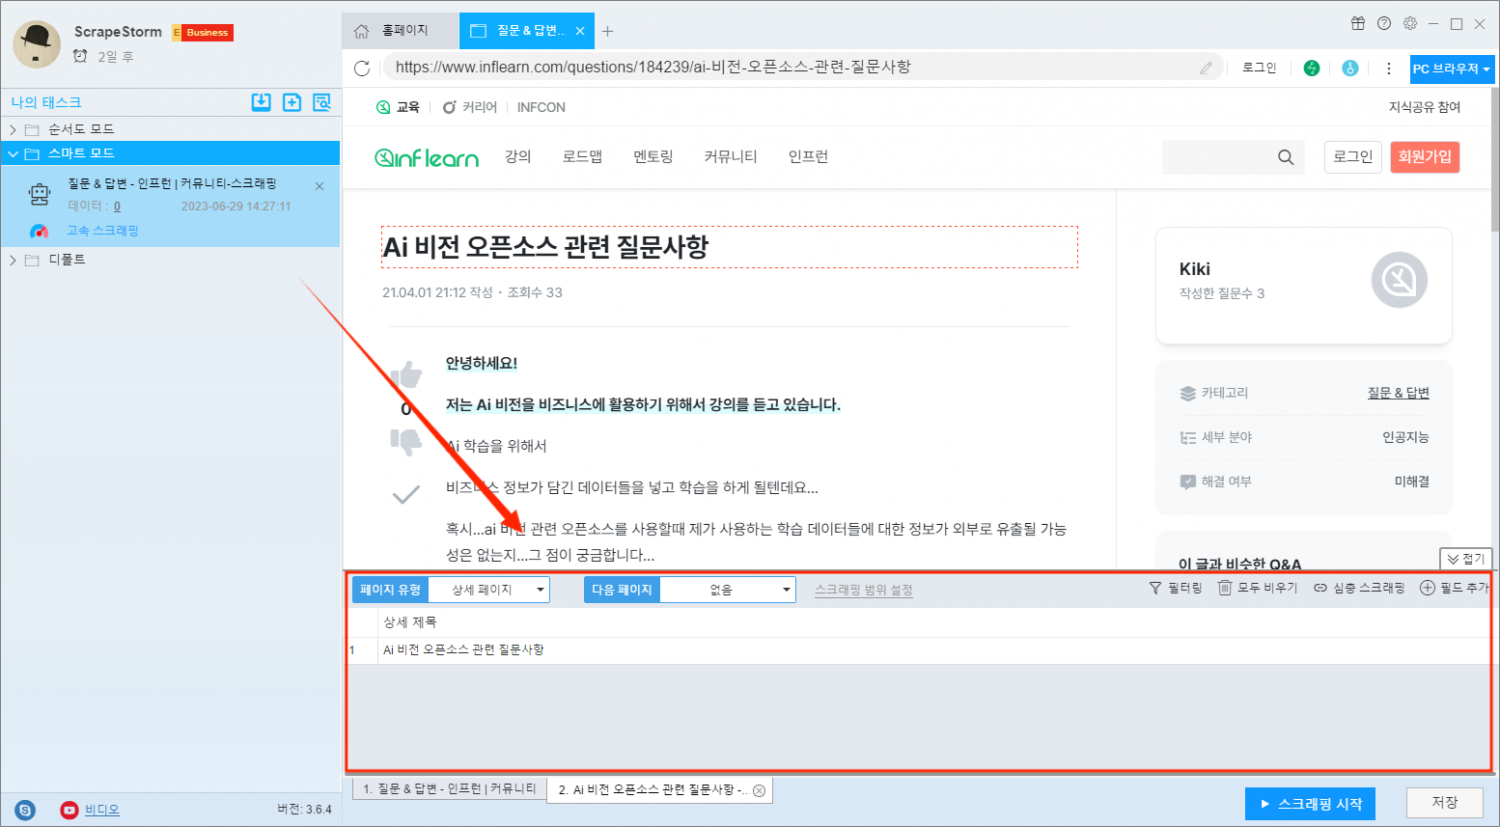The height and width of the screenshot is (827, 1500).
Task: Open the 페이지 유형 dropdown showing 상세 페이지
Action: [x=489, y=590]
